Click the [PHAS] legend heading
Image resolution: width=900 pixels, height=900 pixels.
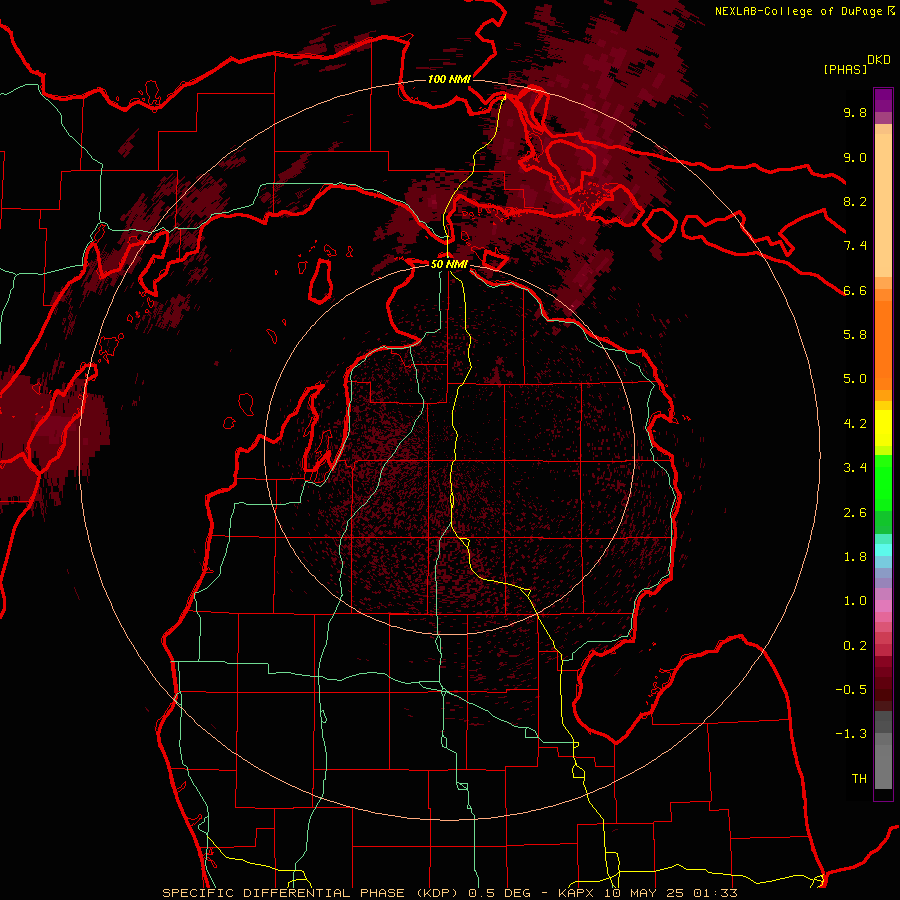pos(845,69)
